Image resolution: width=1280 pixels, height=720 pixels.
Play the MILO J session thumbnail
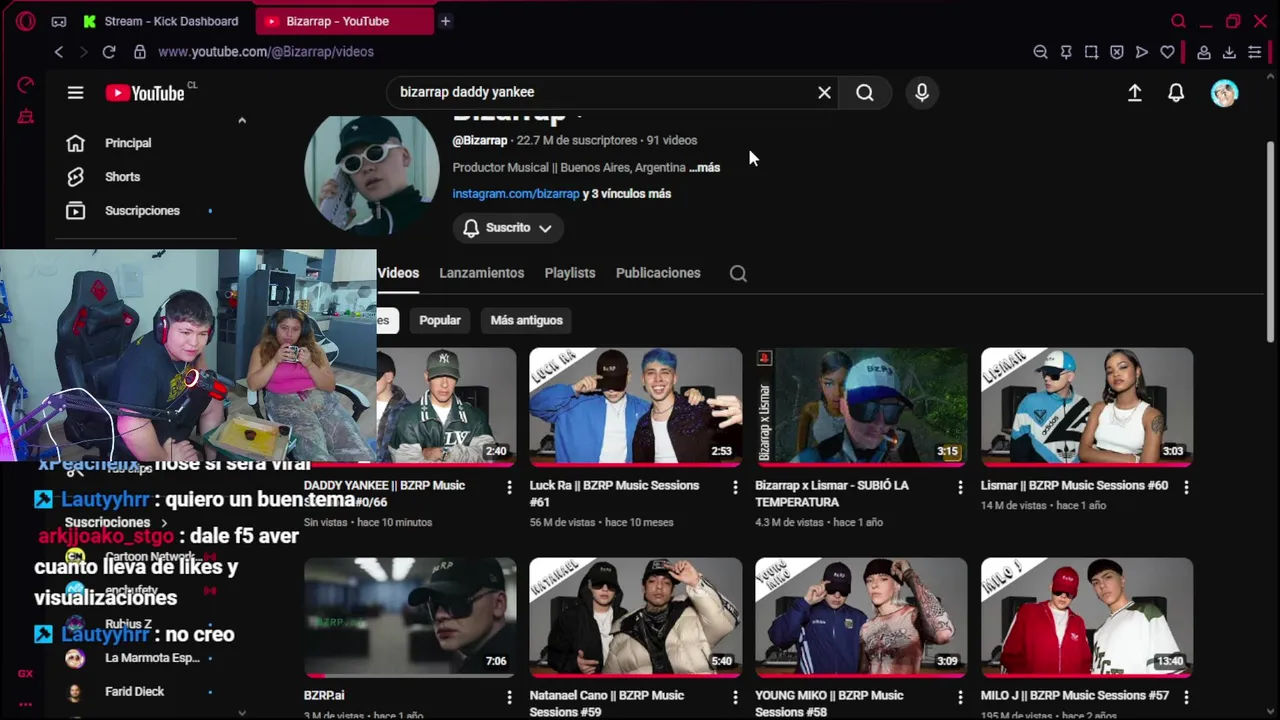pyautogui.click(x=1087, y=617)
